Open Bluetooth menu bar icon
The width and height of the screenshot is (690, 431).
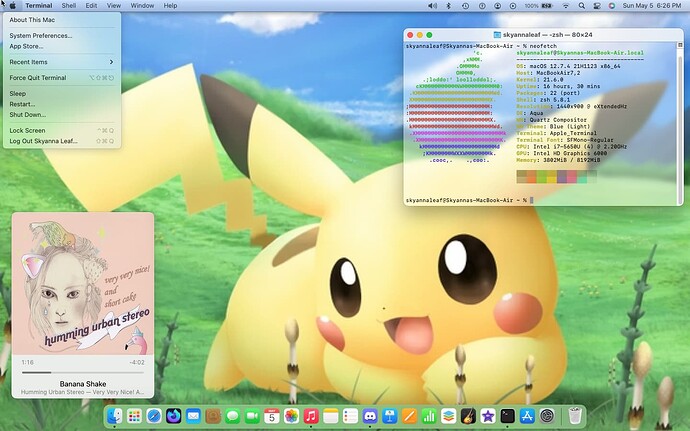click(x=449, y=6)
